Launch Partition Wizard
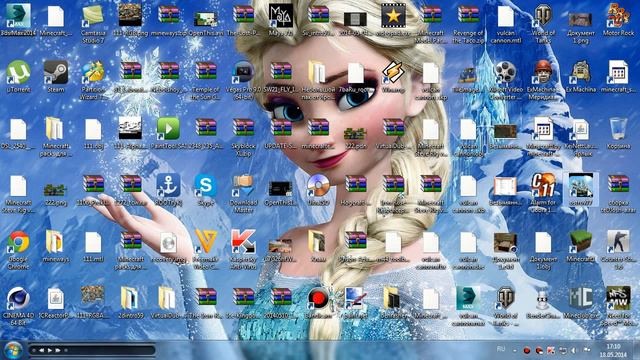 coord(93,80)
